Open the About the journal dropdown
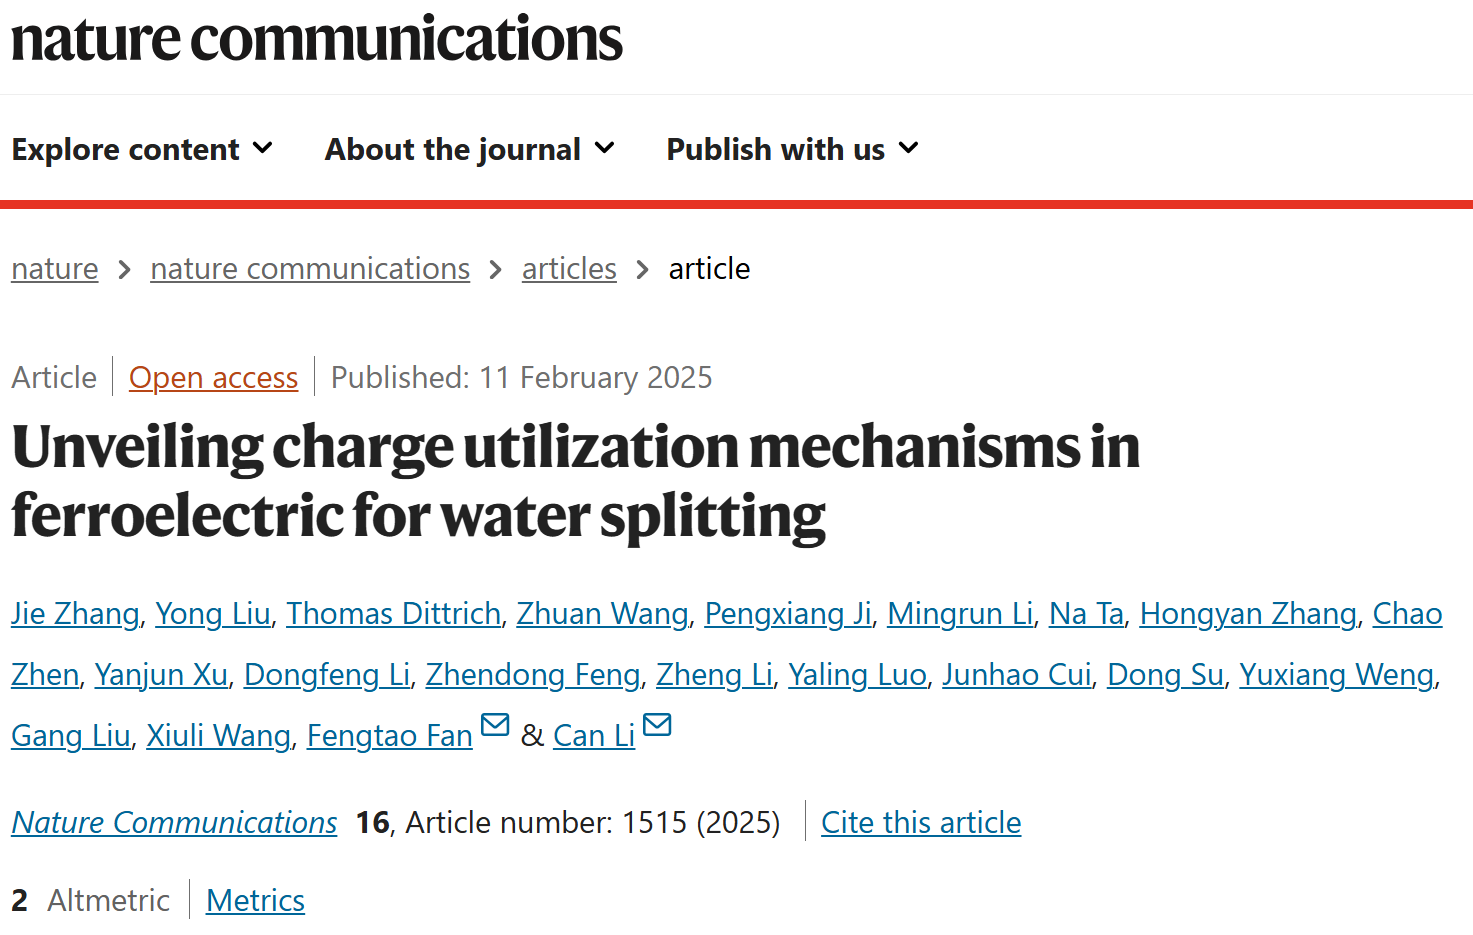The image size is (1473, 935). (470, 149)
